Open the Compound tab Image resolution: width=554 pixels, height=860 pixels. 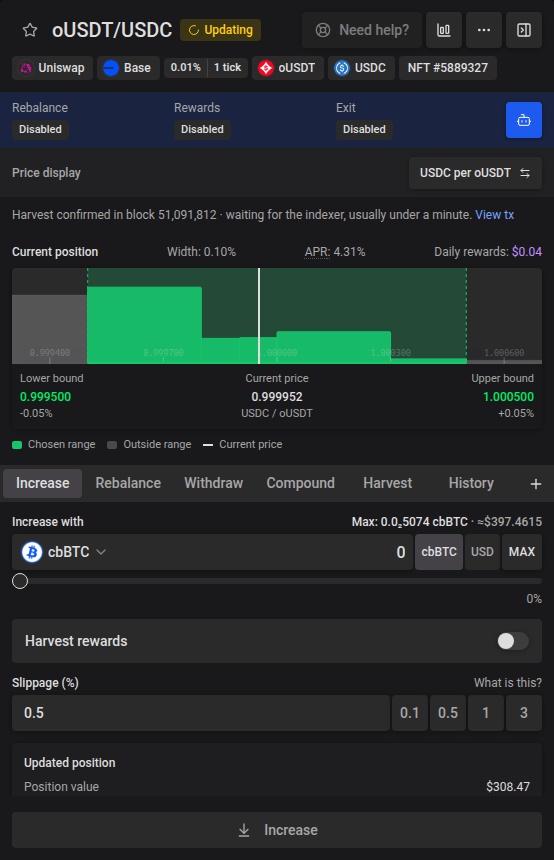click(301, 483)
